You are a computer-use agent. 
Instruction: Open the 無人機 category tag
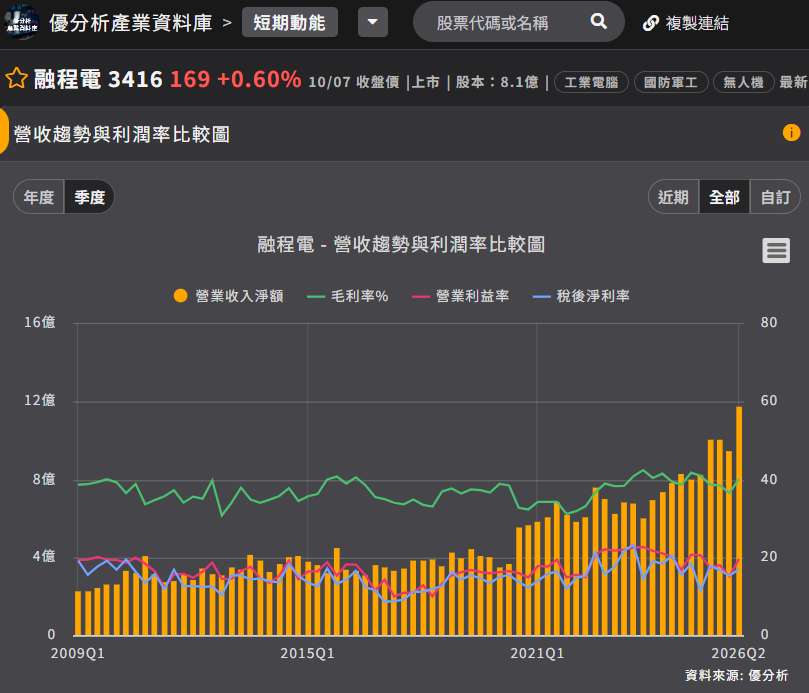click(x=743, y=82)
